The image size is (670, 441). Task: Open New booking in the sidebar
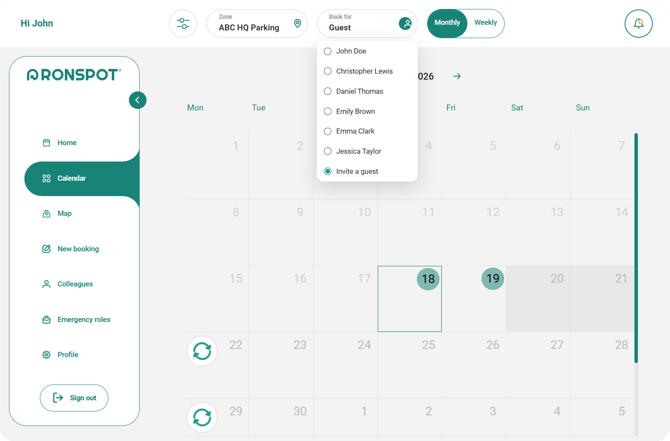pyautogui.click(x=71, y=249)
